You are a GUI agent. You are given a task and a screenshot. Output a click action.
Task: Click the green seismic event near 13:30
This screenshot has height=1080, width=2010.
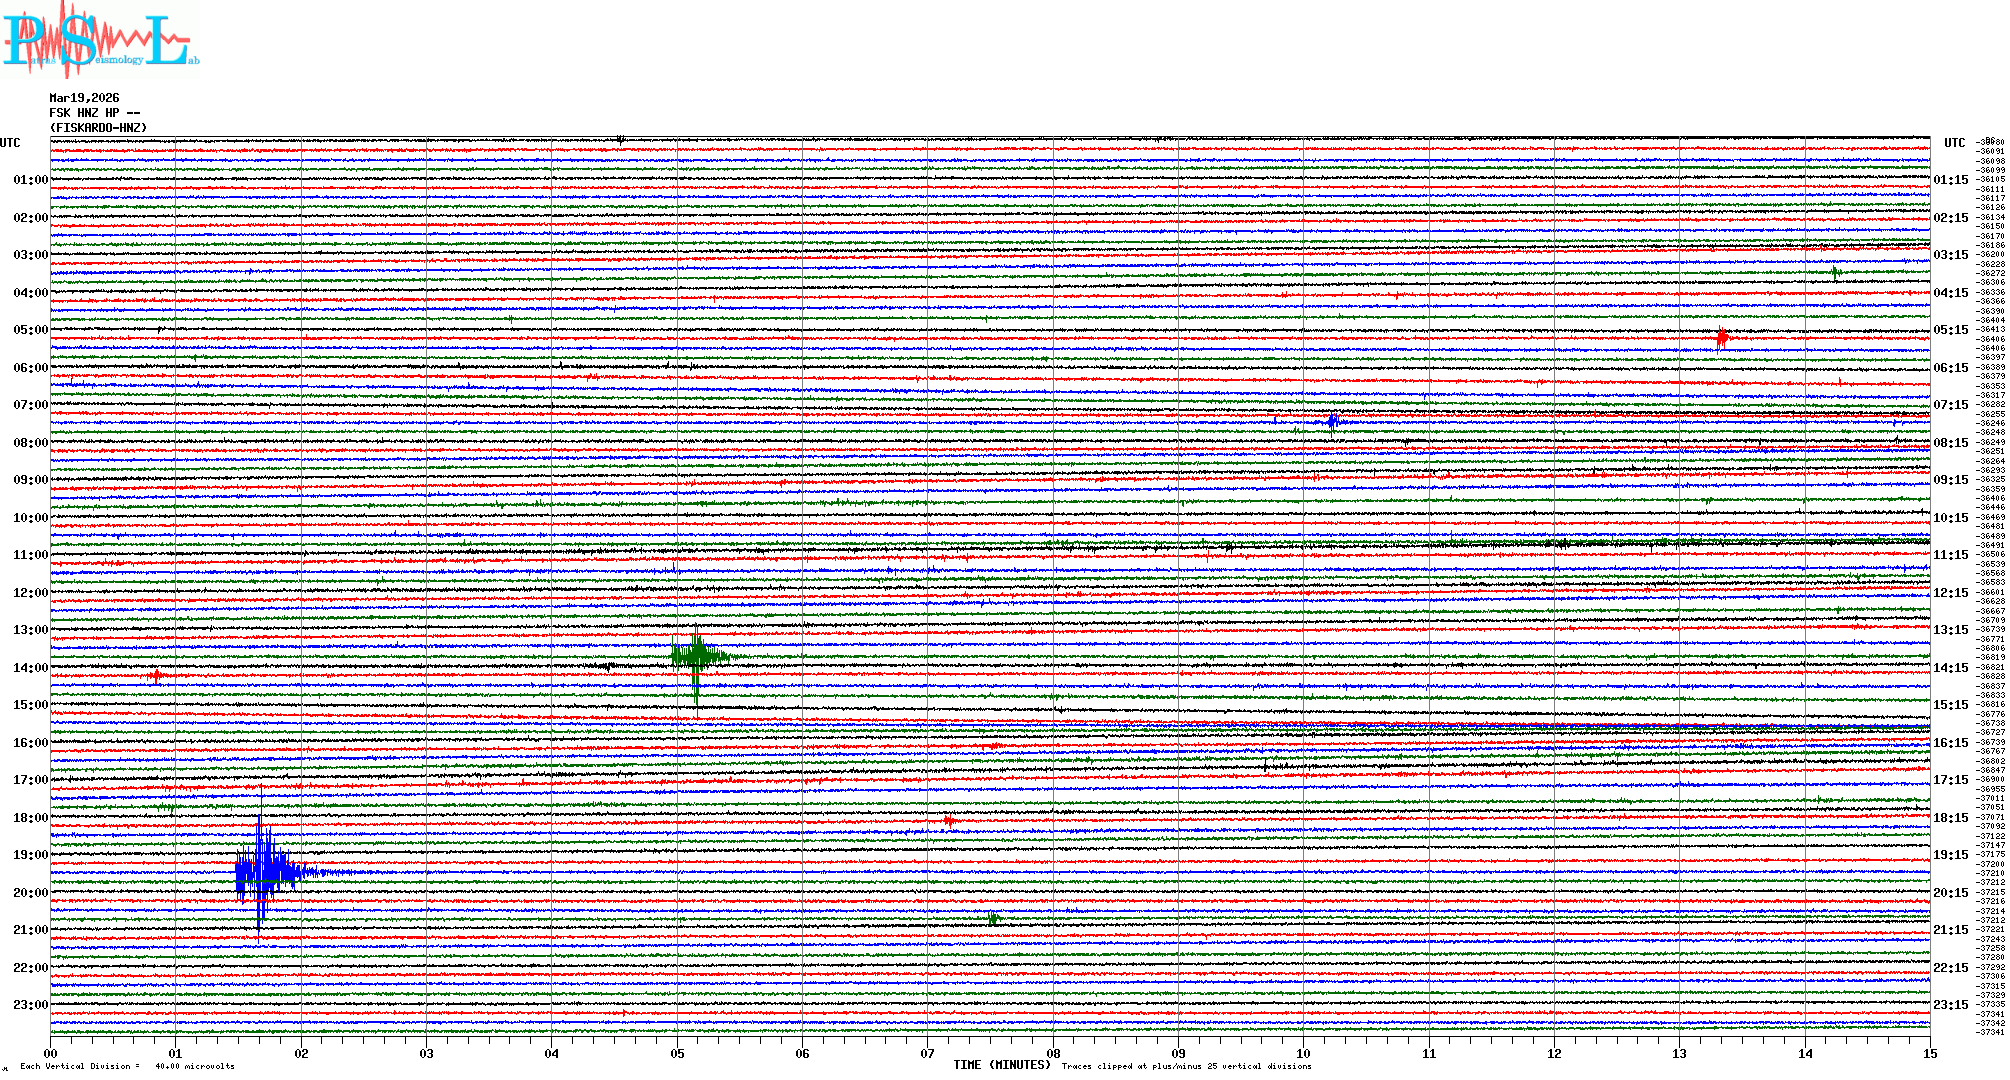click(x=697, y=657)
